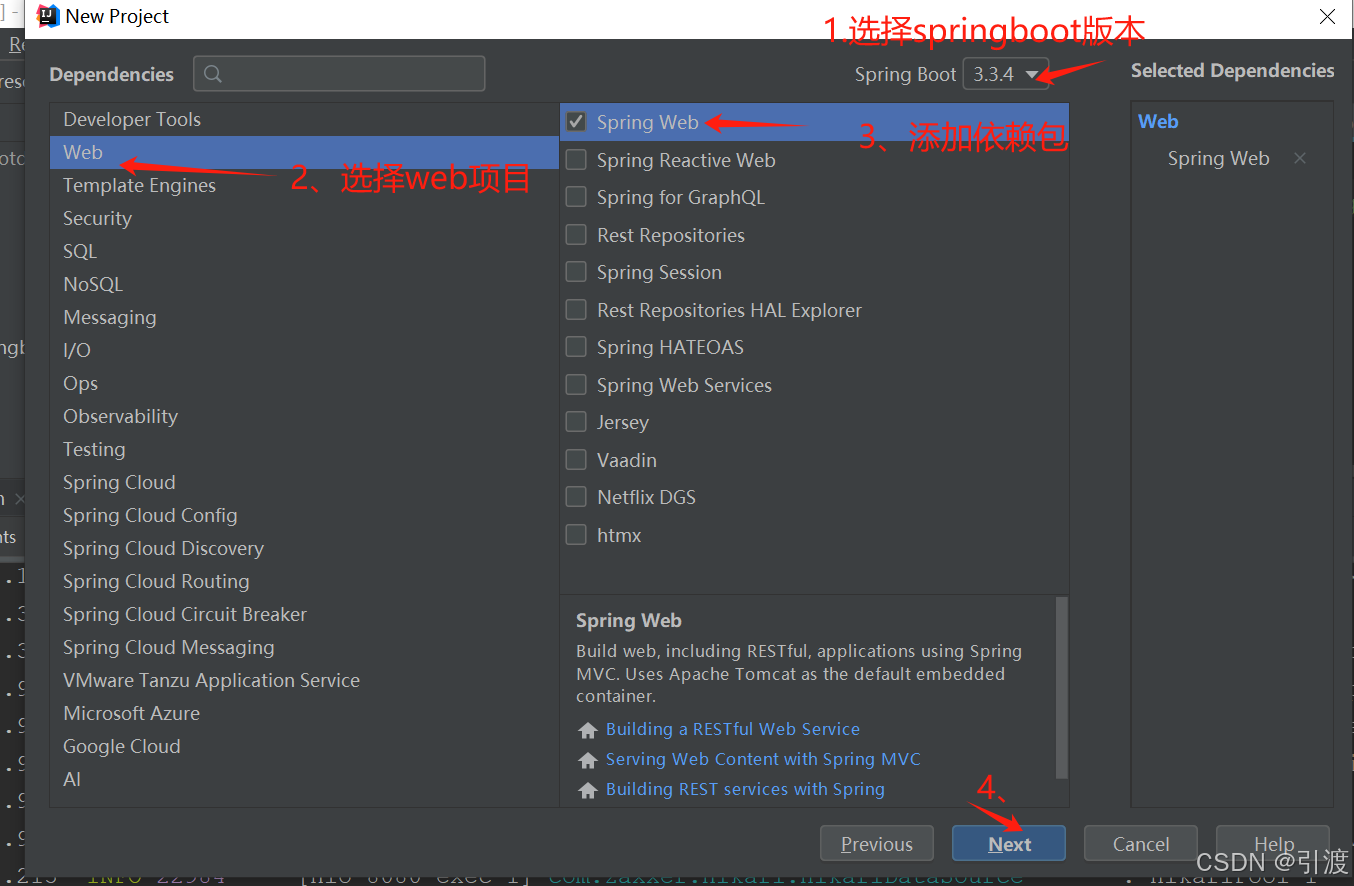
Task: Check Rest Repositories HAL Explorer
Action: pos(576,310)
